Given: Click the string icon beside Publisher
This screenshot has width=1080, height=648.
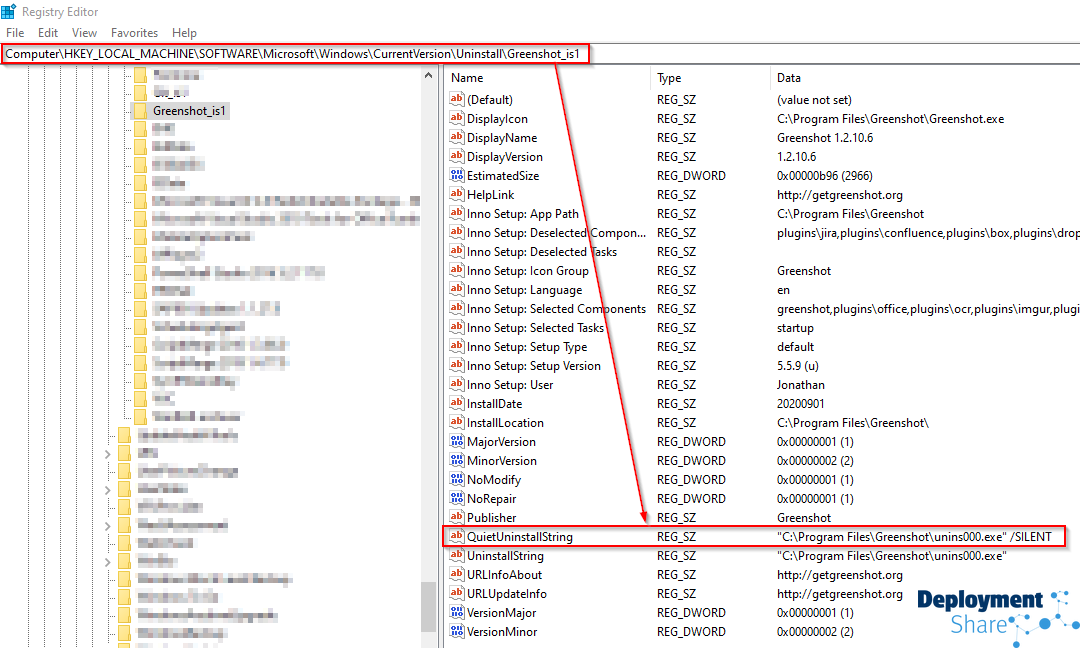Looking at the screenshot, I should coord(457,518).
